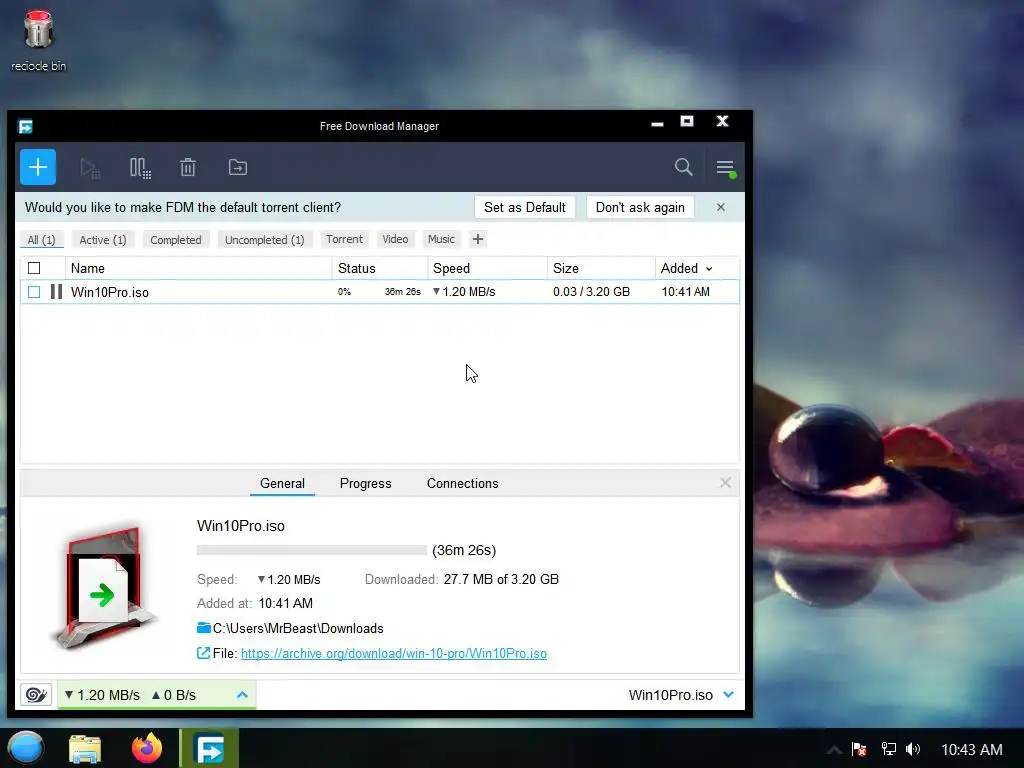Select the Completed filter tab
This screenshot has width=1024, height=768.
point(176,240)
